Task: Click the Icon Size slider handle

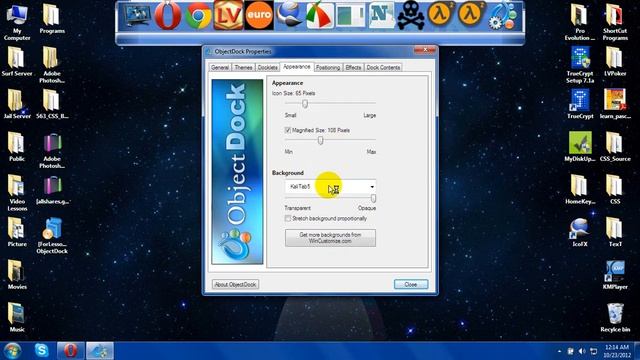Action: click(305, 104)
